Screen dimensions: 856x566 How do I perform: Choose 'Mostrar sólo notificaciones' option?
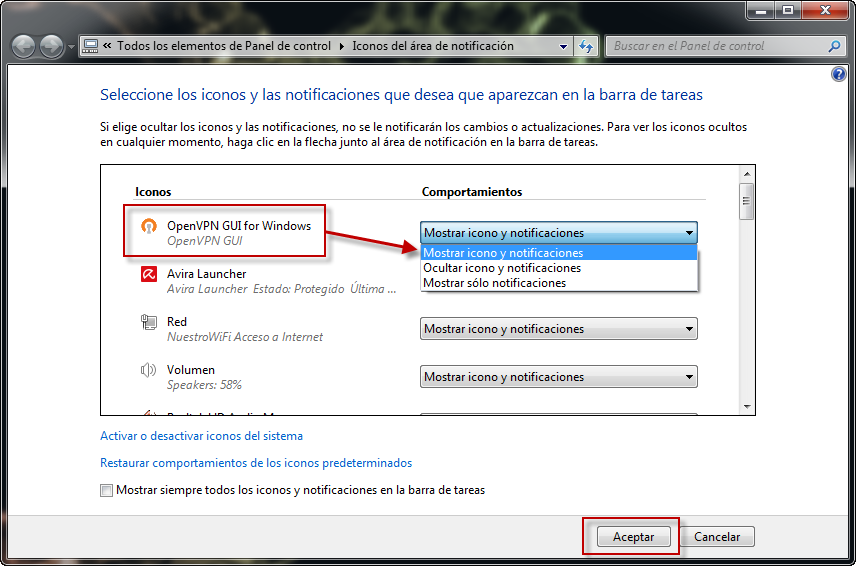(x=558, y=283)
